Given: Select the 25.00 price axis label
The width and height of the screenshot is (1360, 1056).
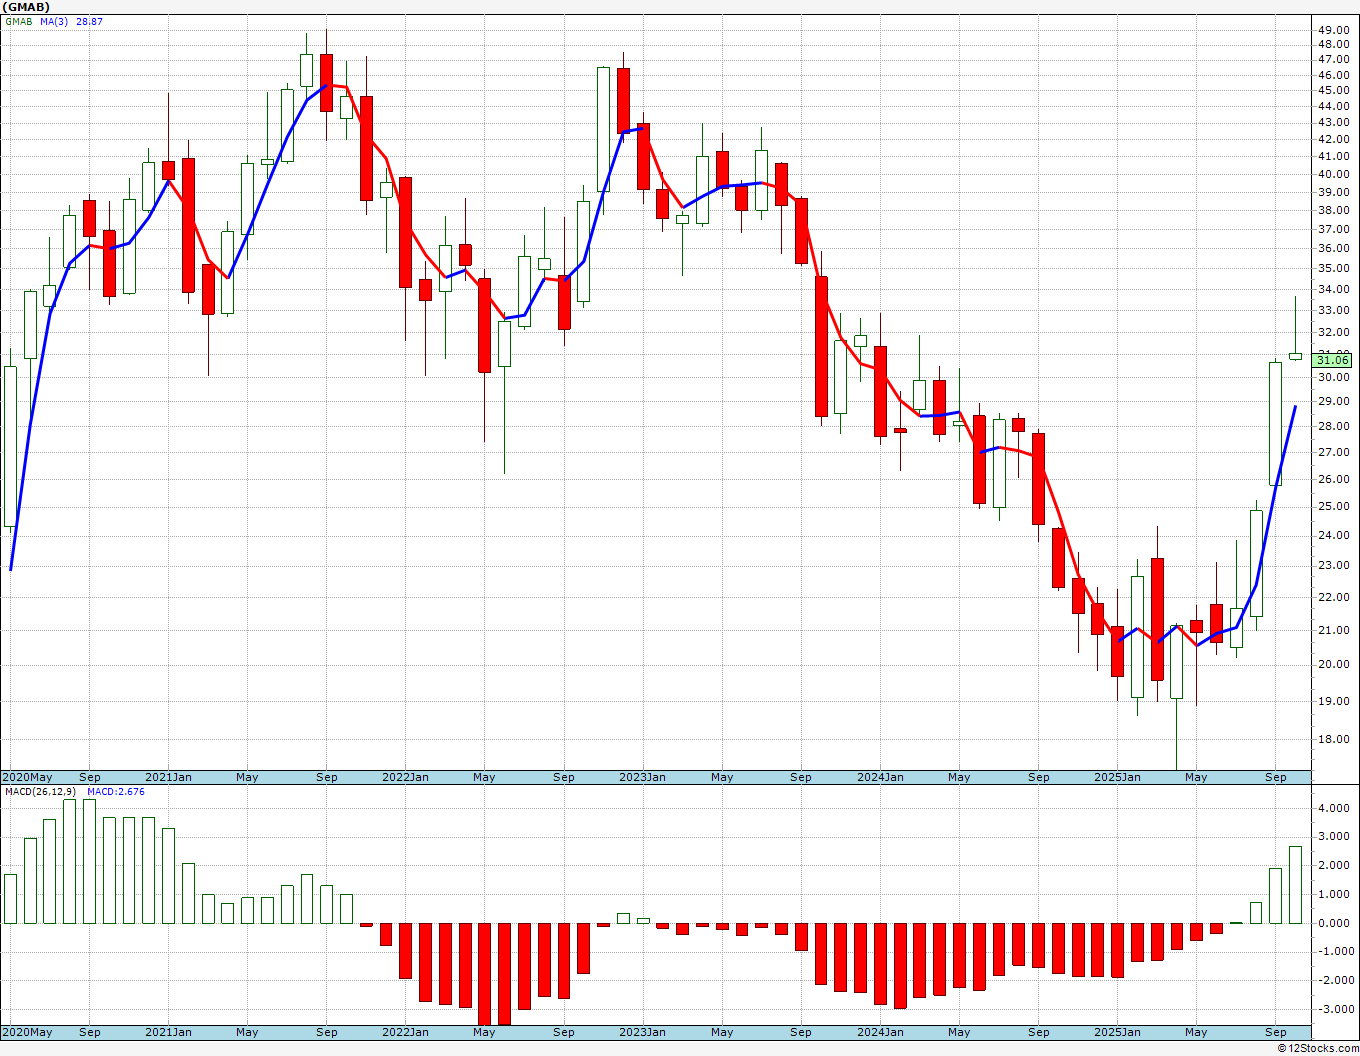Looking at the screenshot, I should [x=1333, y=506].
